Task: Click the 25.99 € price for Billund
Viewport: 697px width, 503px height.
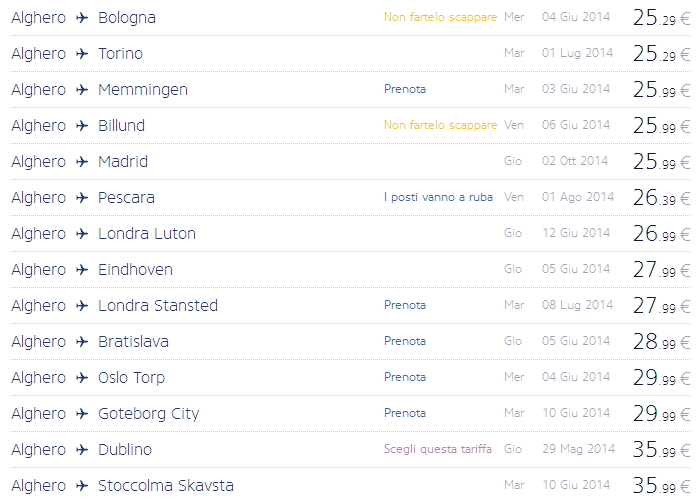Action: coord(661,126)
